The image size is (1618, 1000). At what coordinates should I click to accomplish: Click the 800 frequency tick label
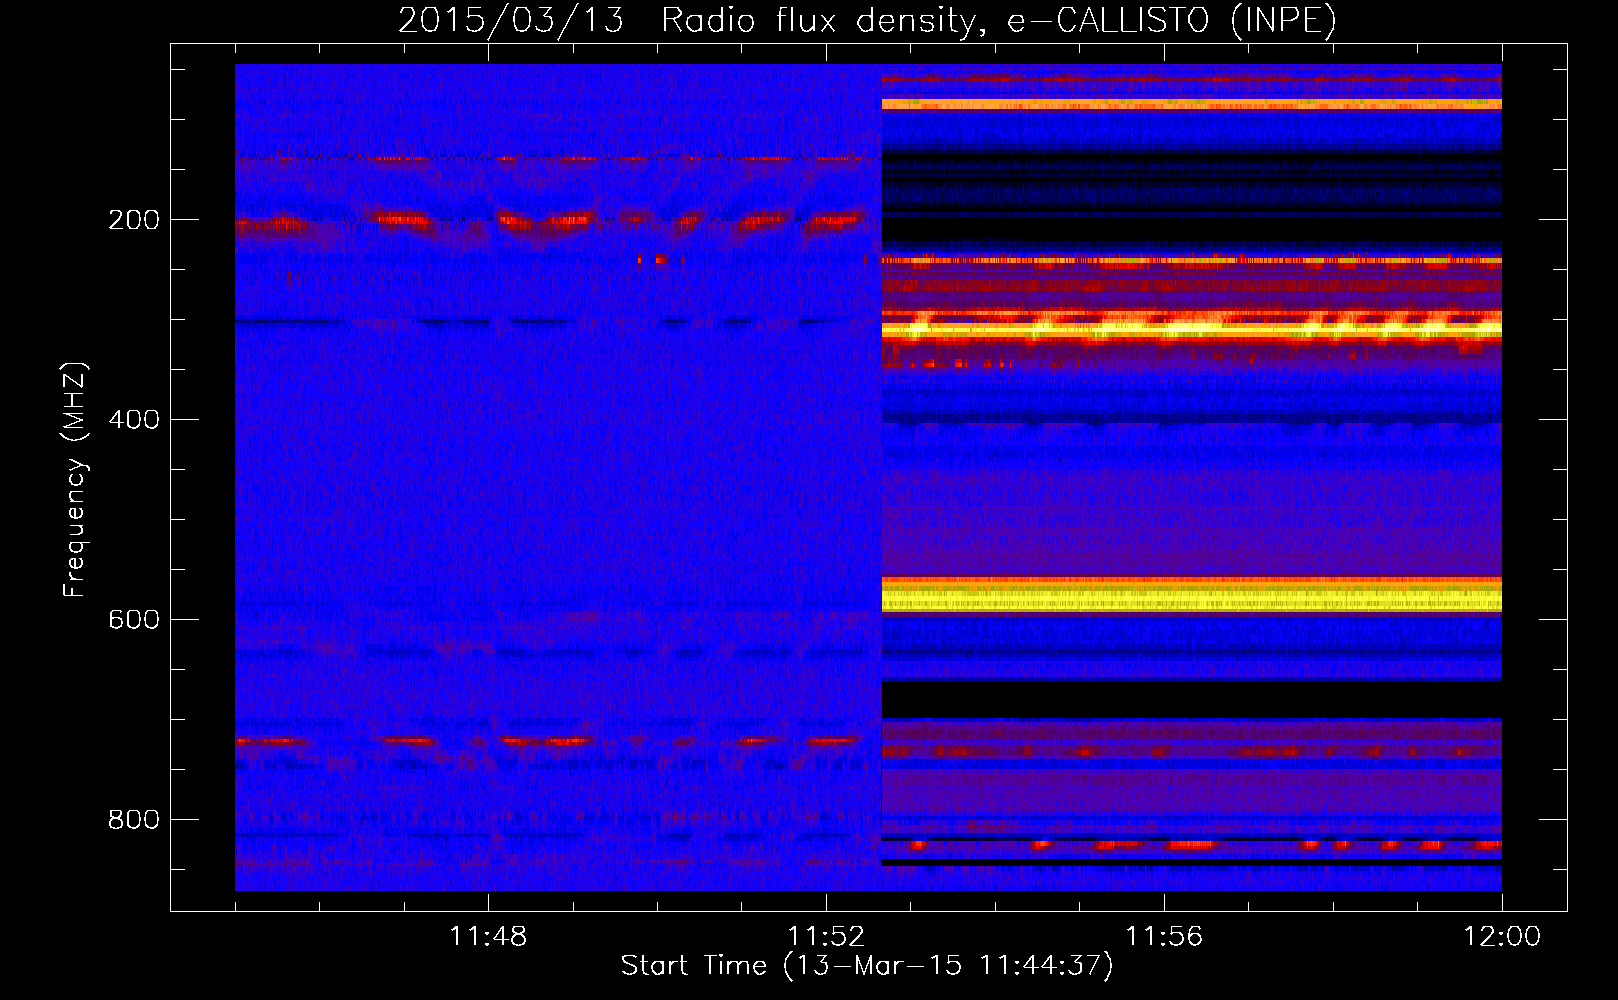pyautogui.click(x=134, y=820)
